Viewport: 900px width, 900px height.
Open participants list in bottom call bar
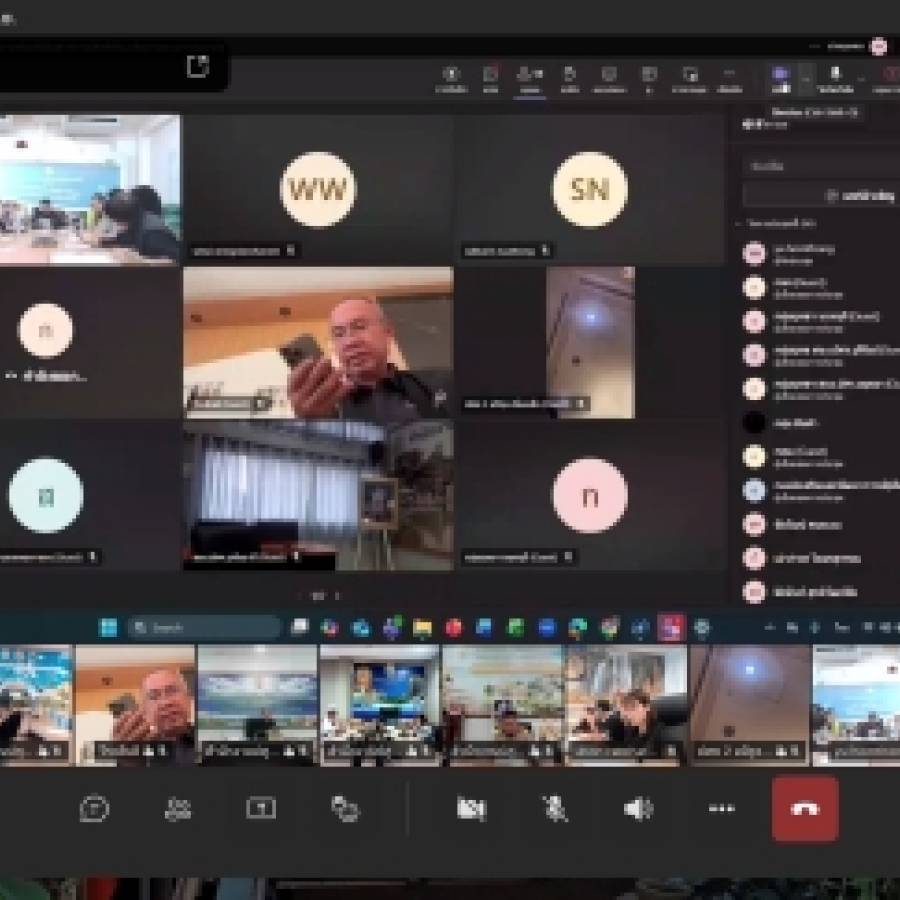coord(177,808)
